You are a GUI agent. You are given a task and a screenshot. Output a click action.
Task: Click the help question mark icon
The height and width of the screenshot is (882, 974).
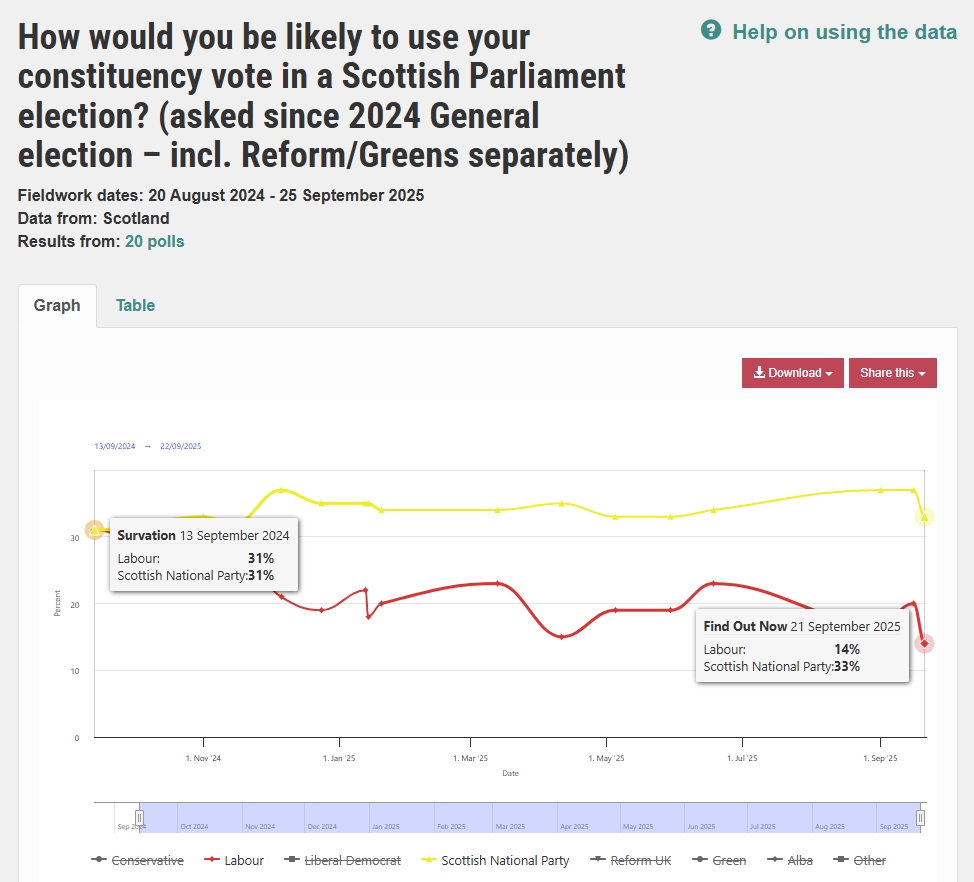(711, 31)
